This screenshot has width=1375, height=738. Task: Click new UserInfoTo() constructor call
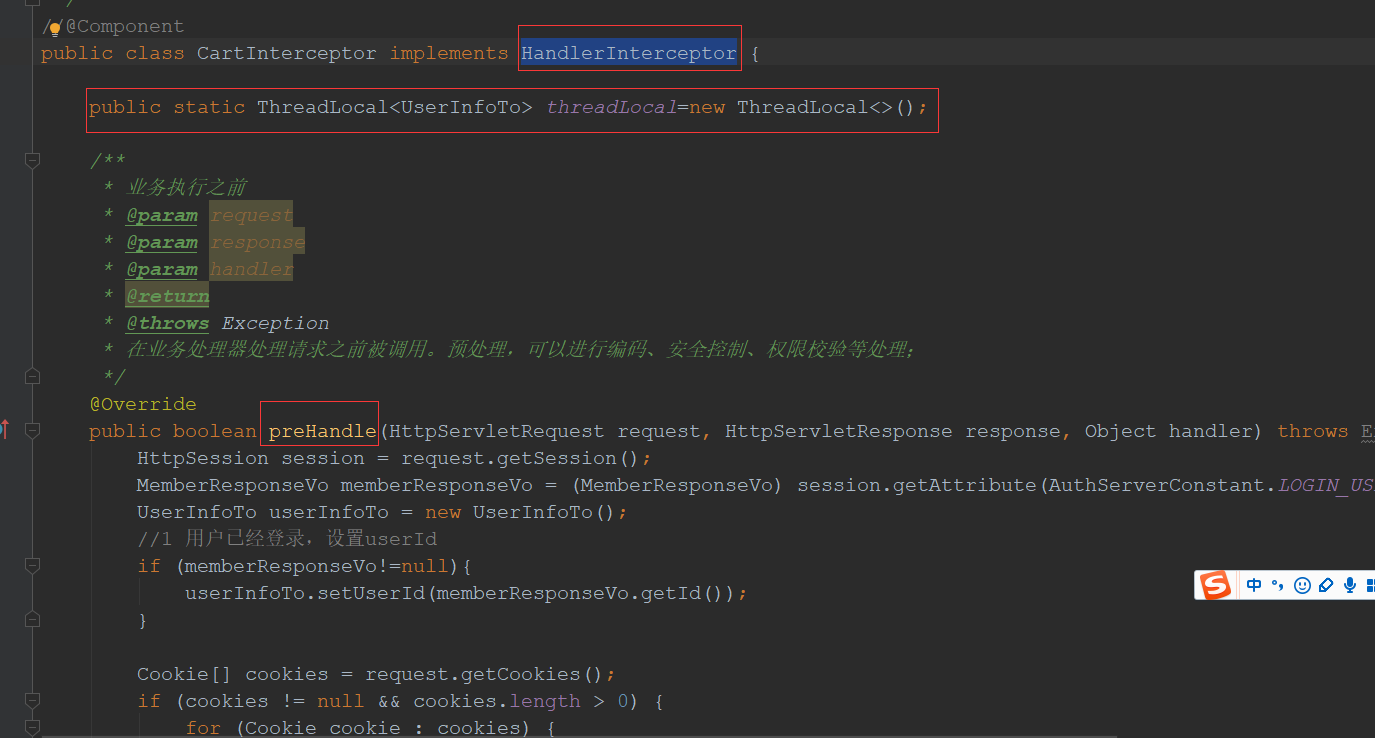coord(521,512)
